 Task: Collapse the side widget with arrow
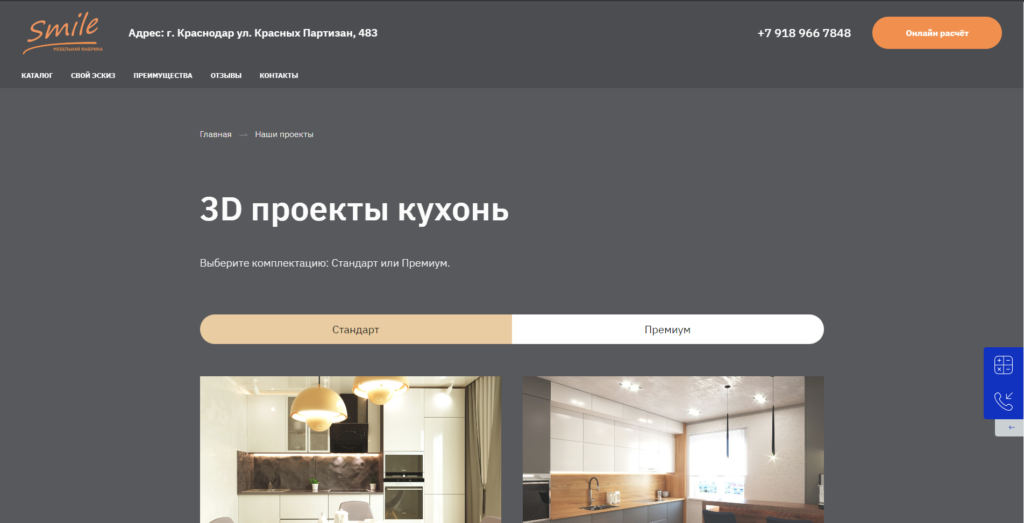pos(1012,428)
